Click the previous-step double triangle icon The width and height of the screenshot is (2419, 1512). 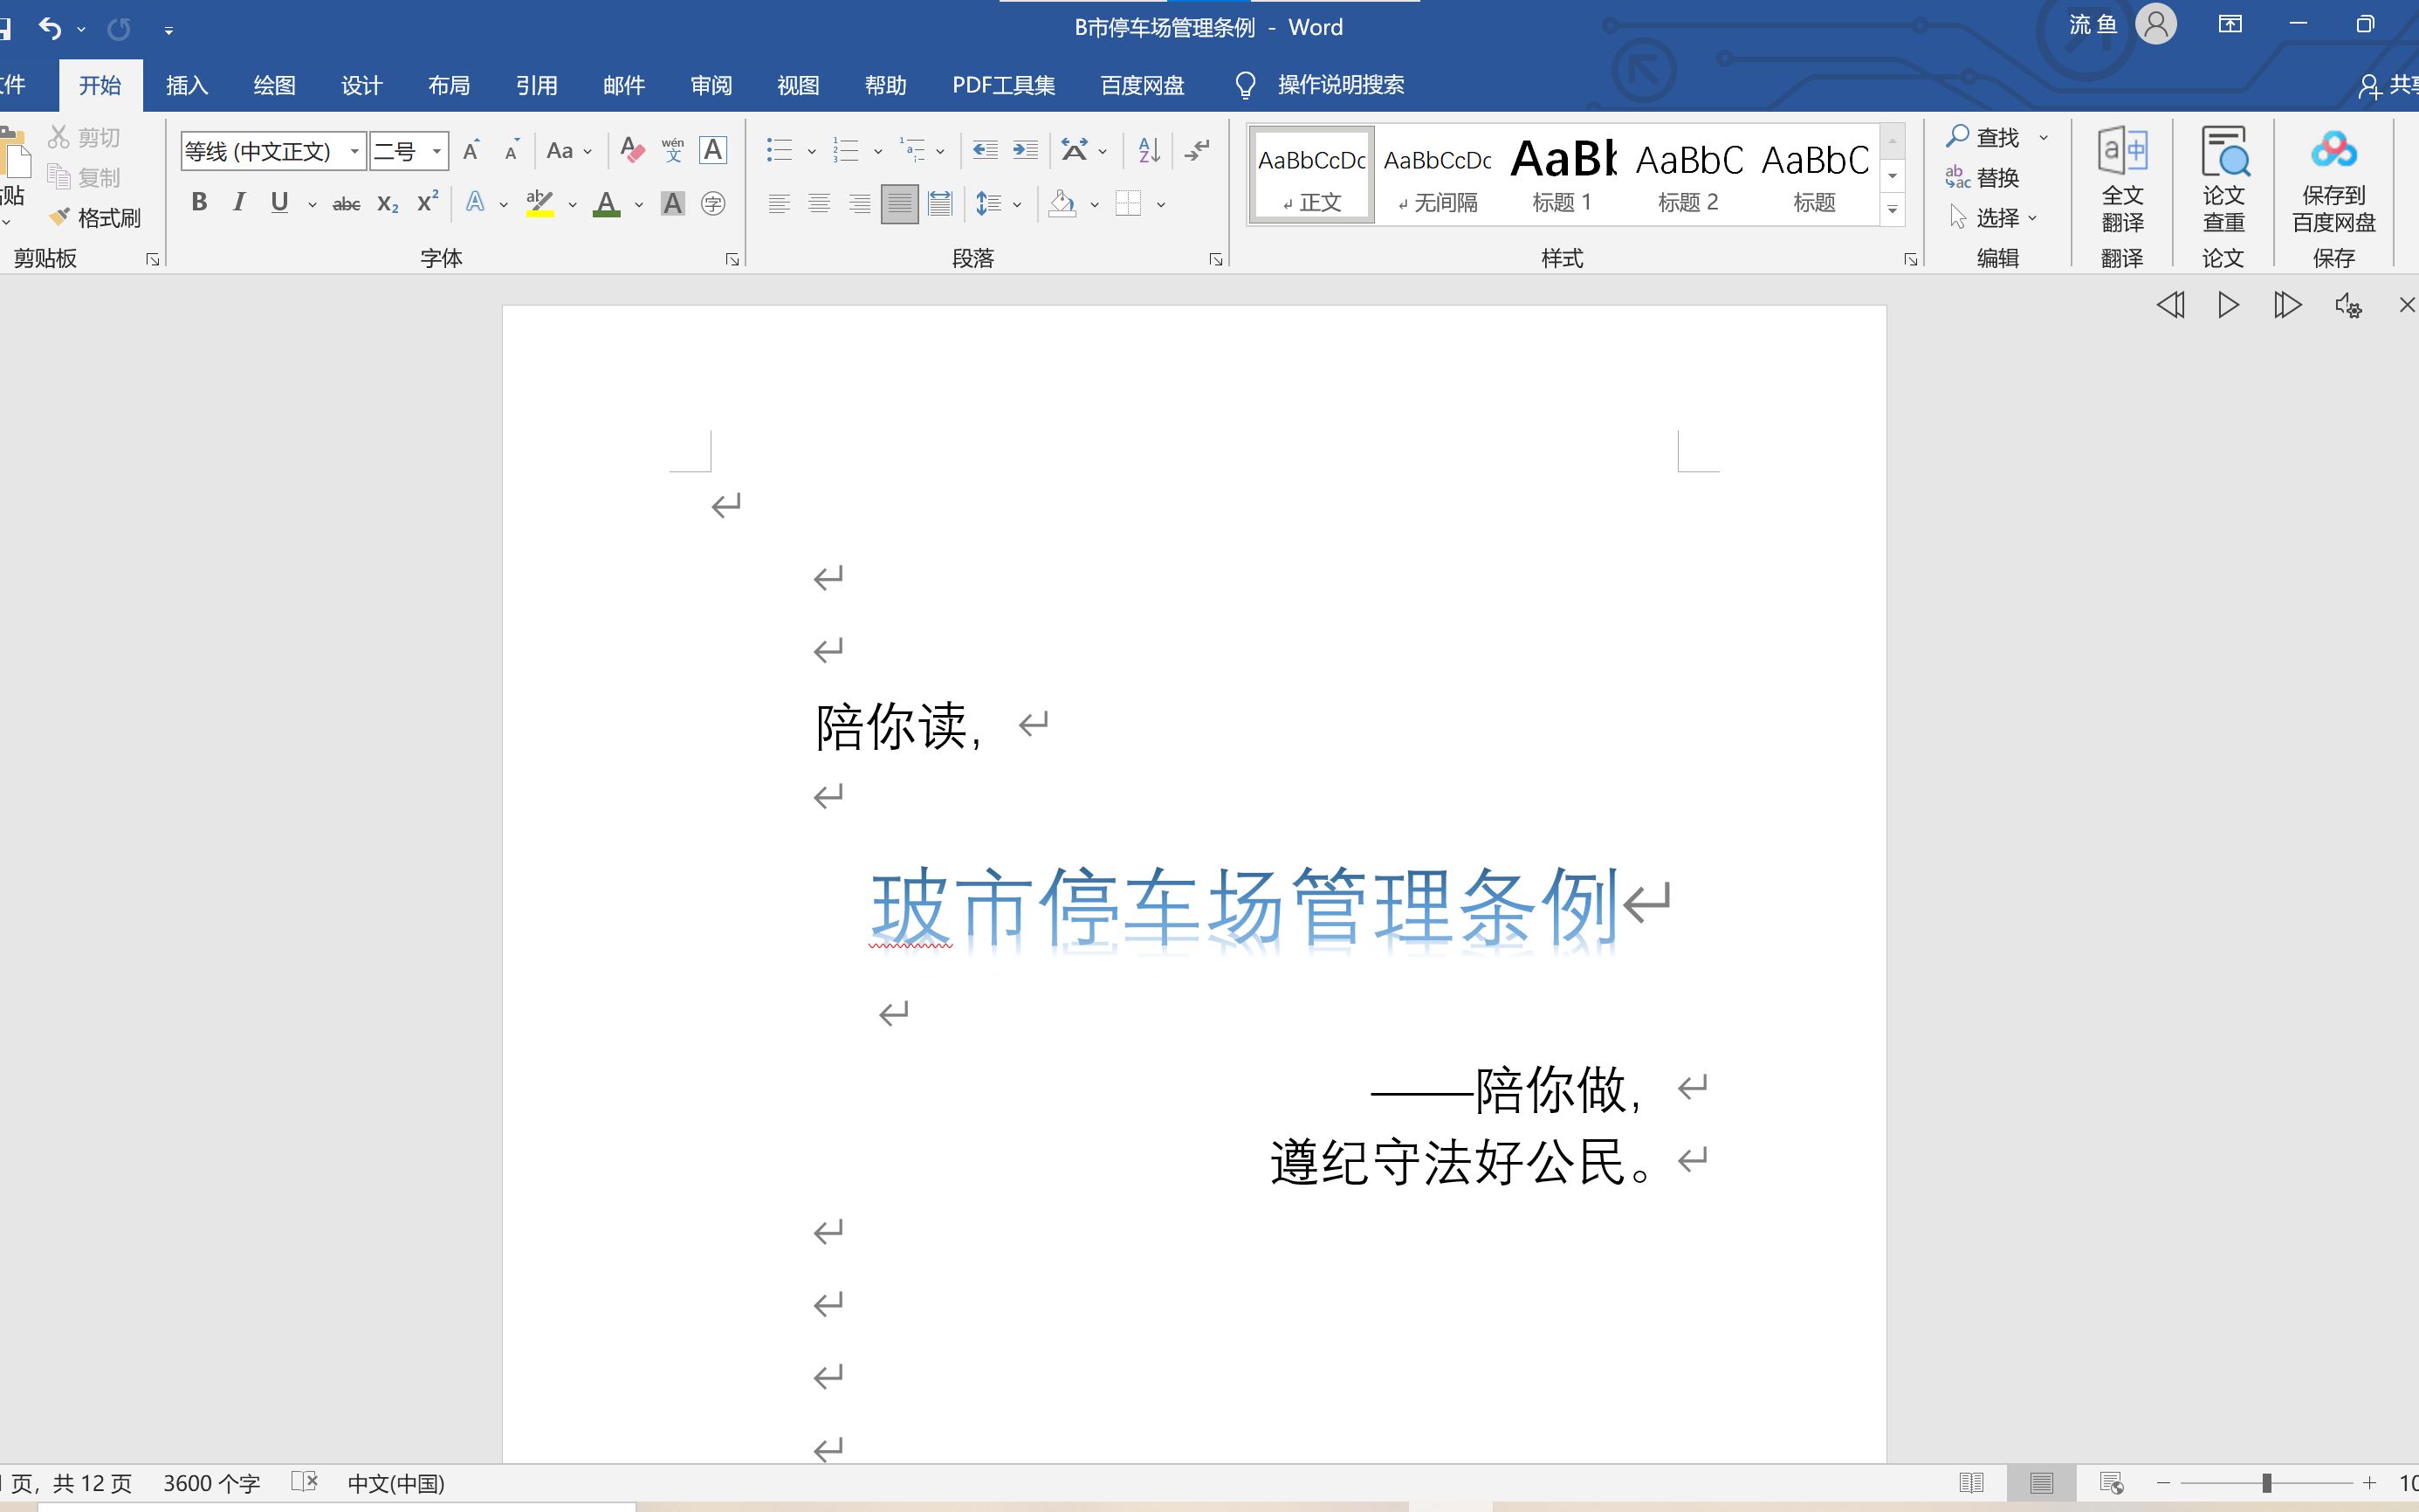click(2170, 304)
